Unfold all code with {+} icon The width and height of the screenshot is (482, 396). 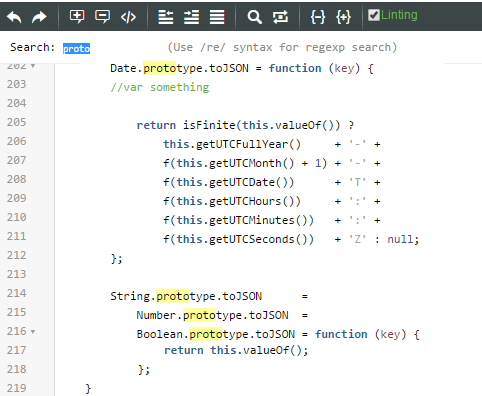[343, 17]
